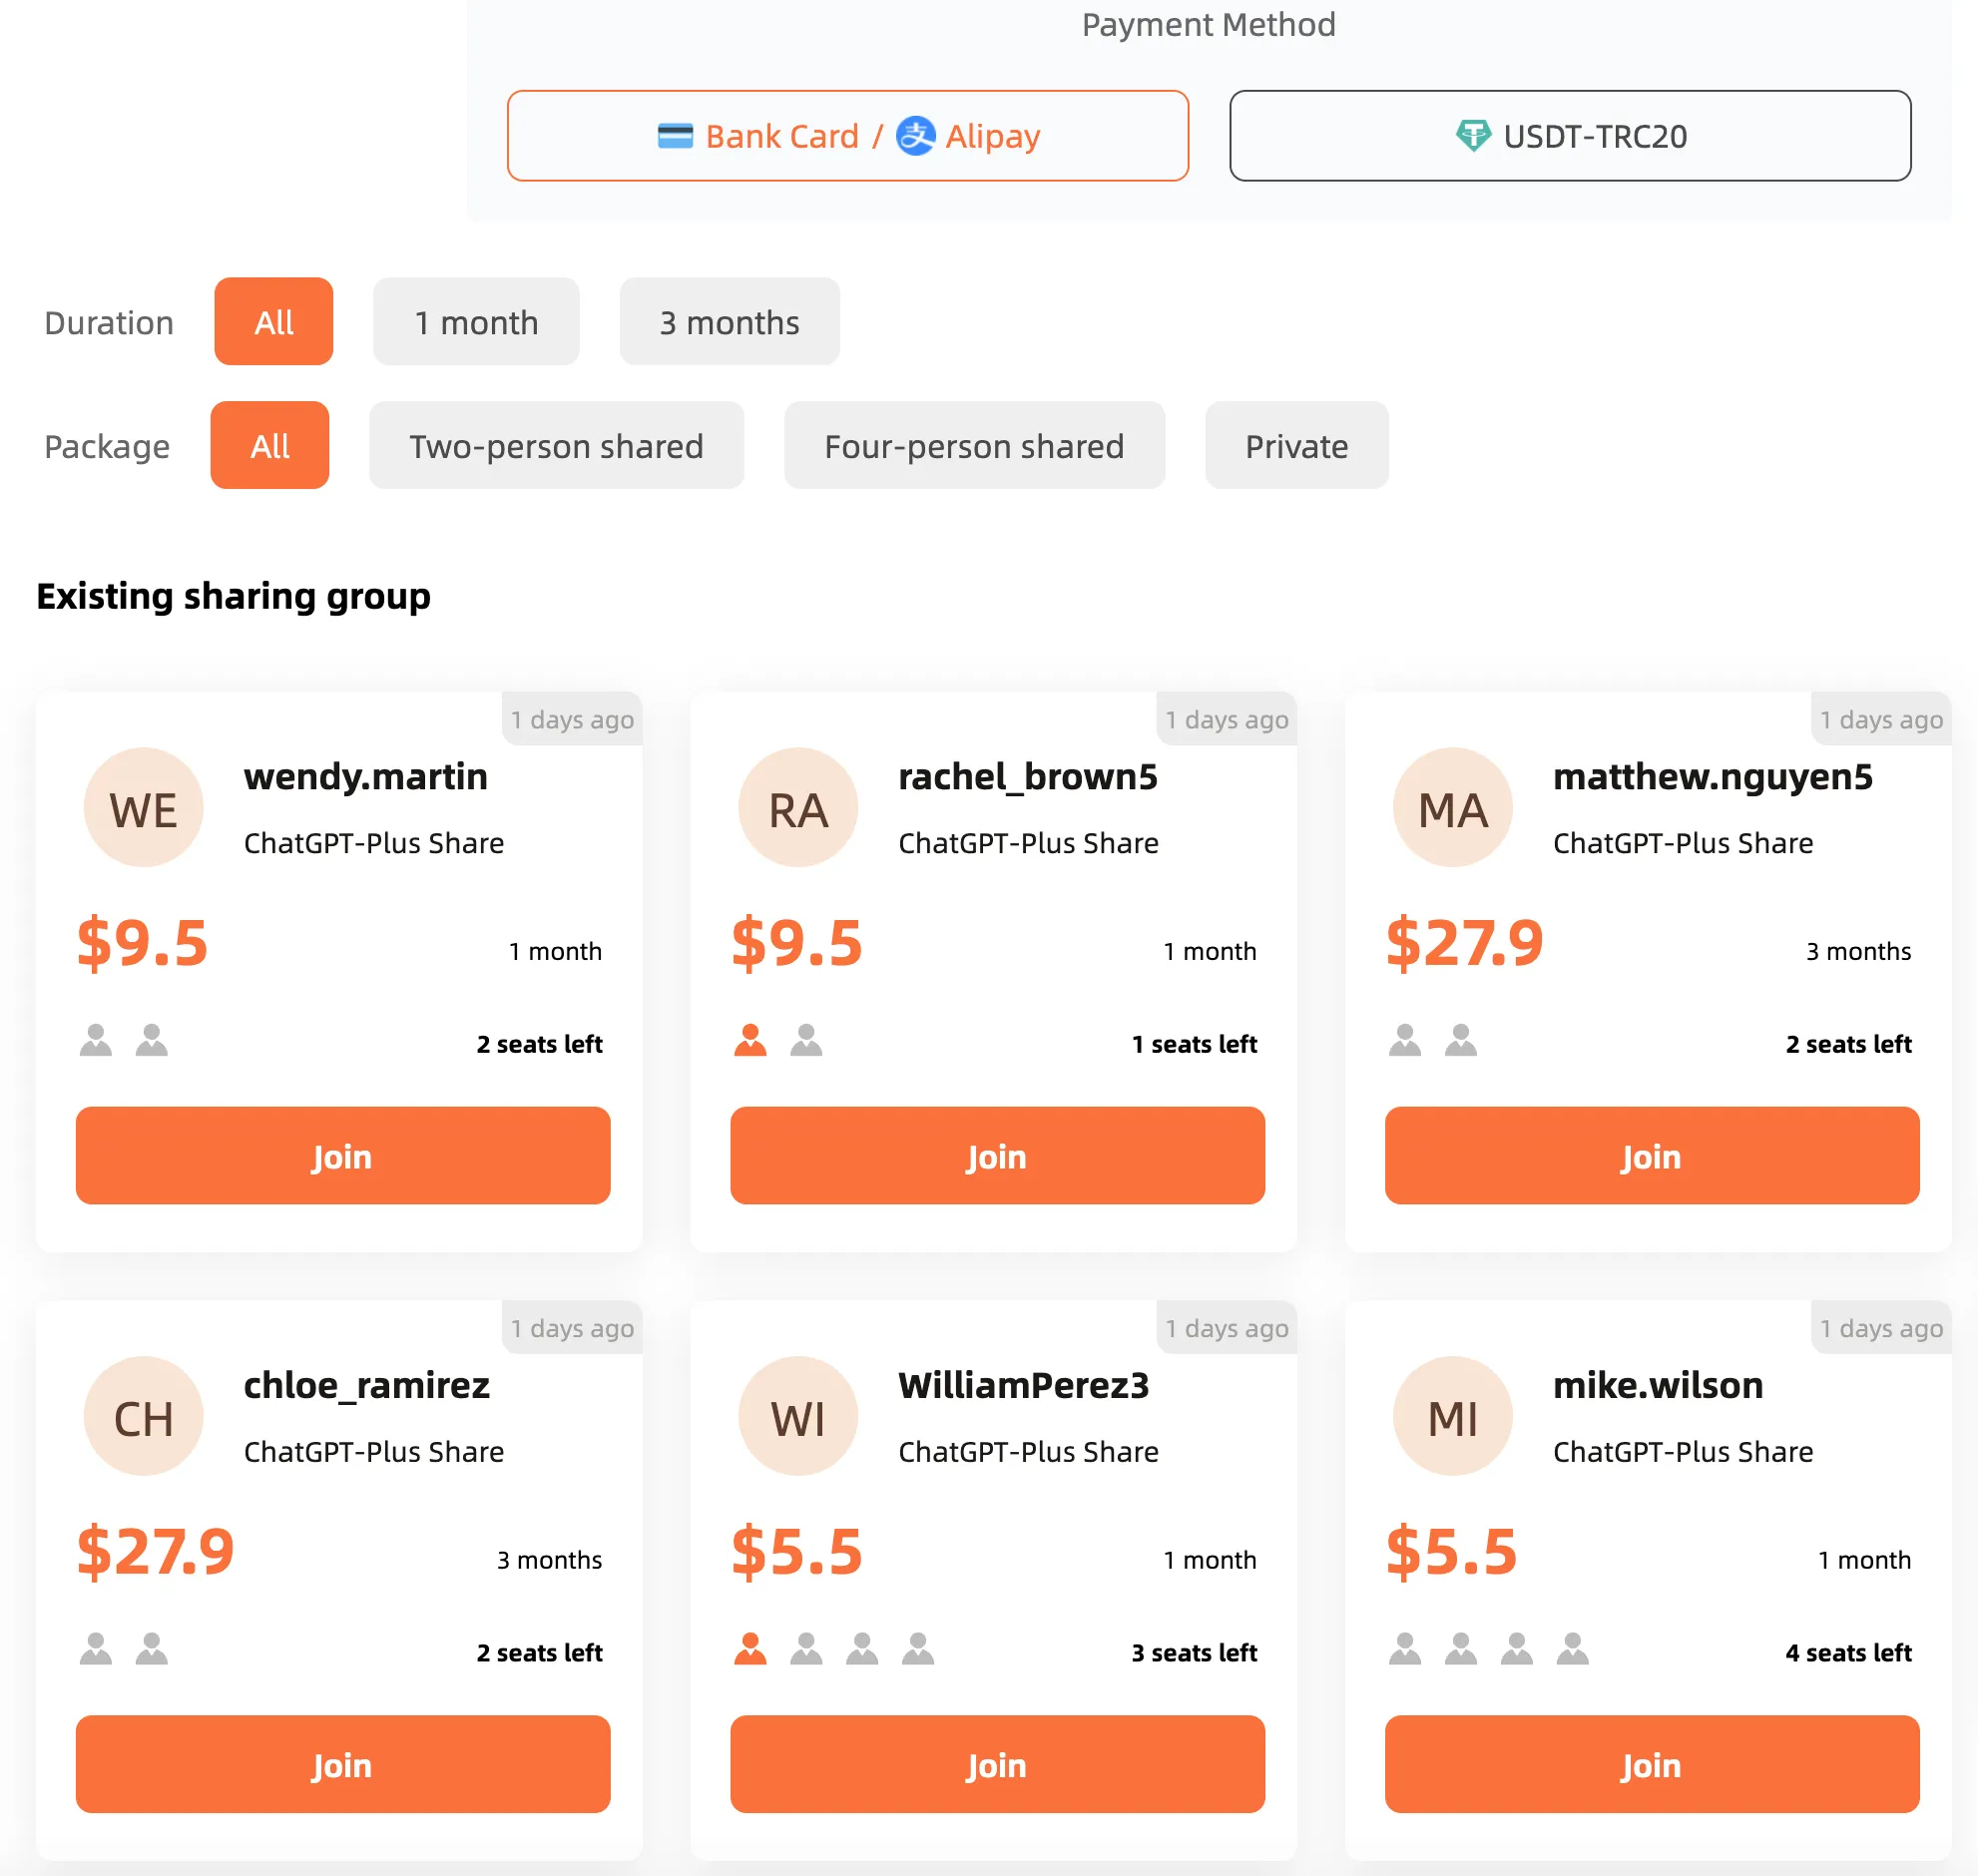Enable the Two-person shared package filter

556,446
